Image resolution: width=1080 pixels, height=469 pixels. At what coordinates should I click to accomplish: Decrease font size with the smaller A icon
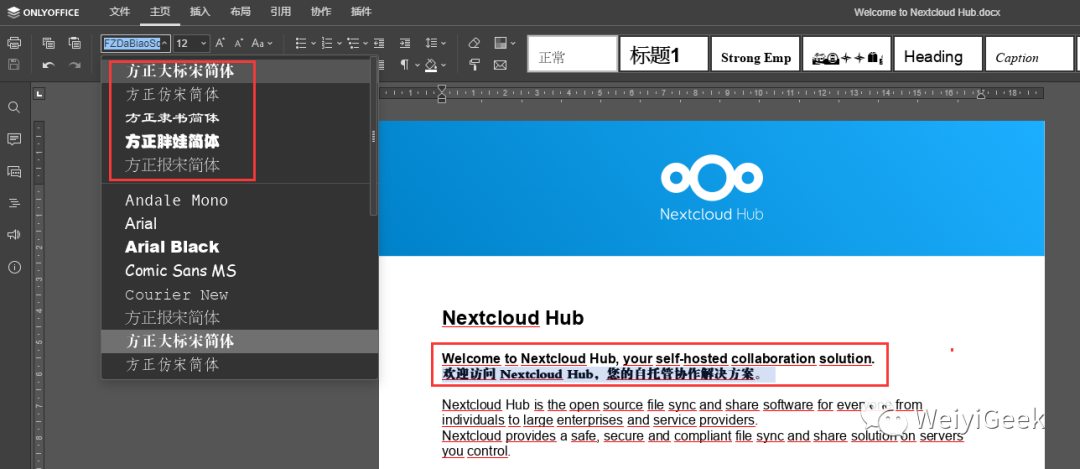click(239, 43)
